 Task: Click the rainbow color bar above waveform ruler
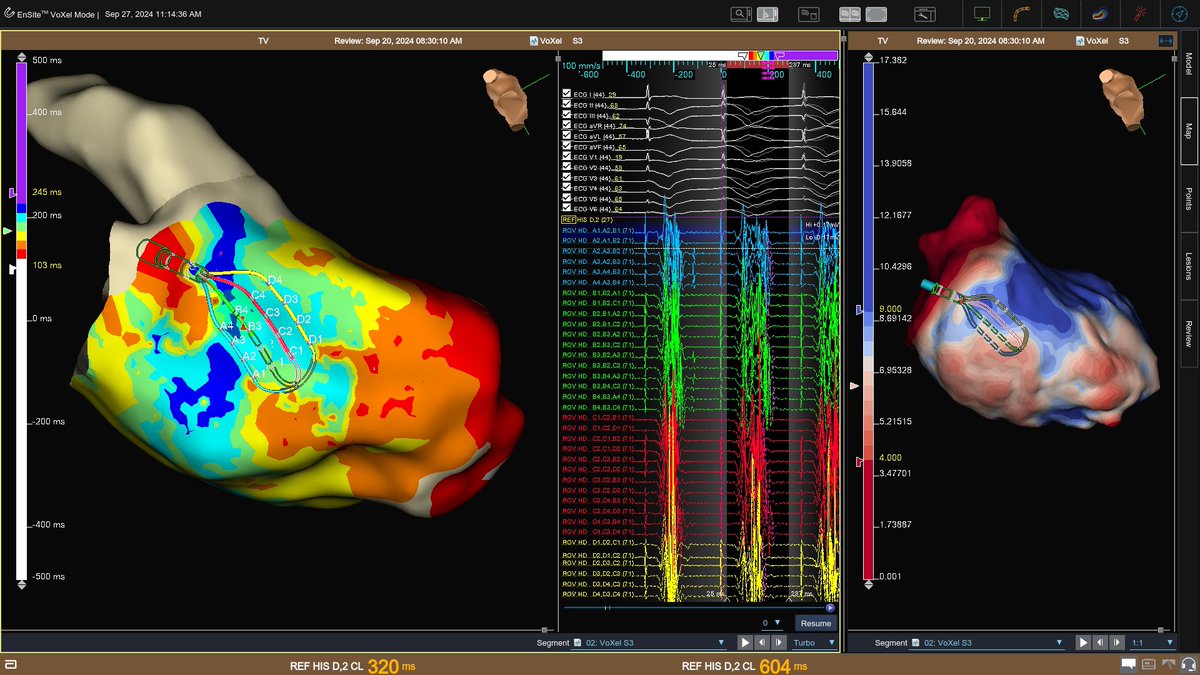point(719,55)
